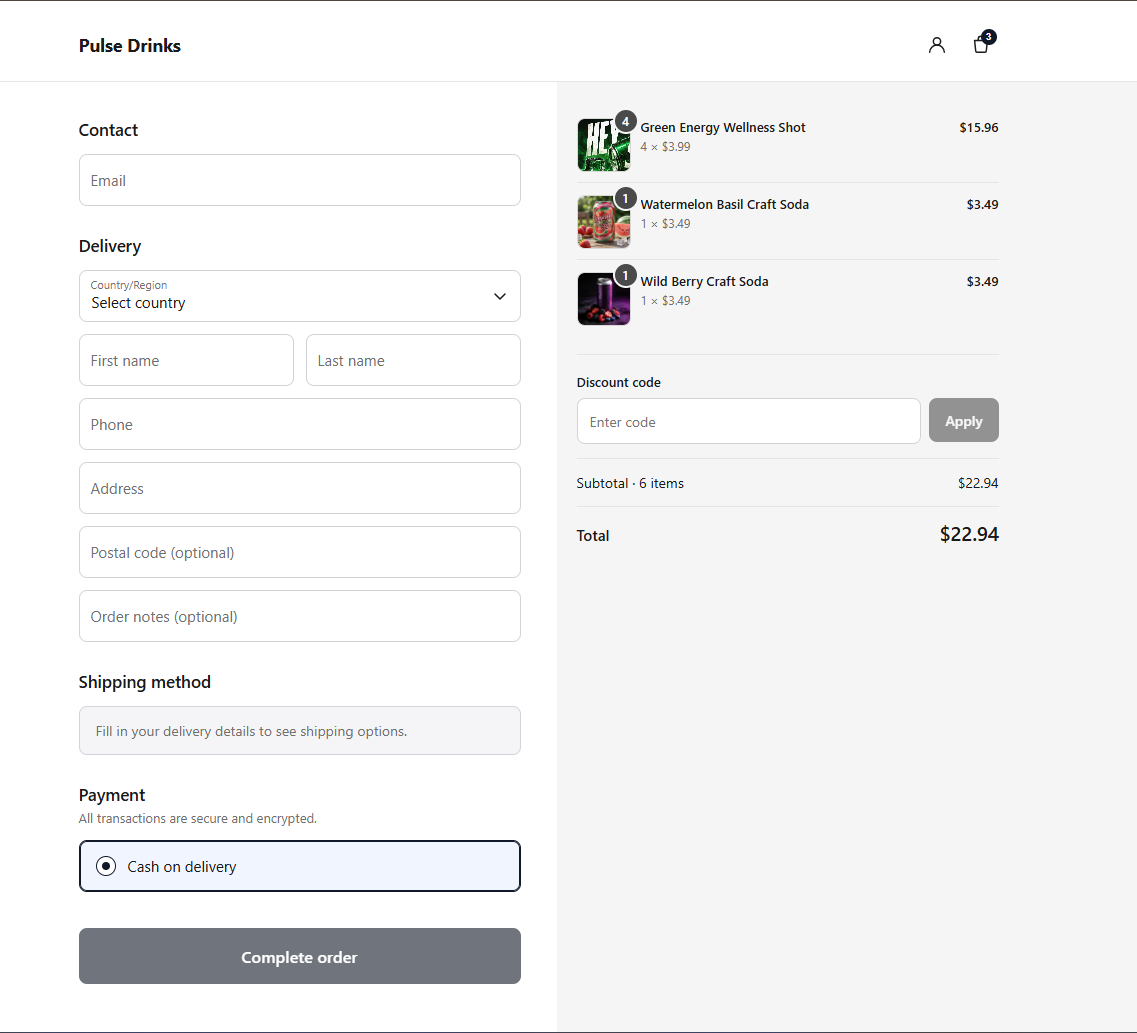The image size is (1137, 1033).
Task: Select the $15.96 line price
Action: click(x=979, y=128)
